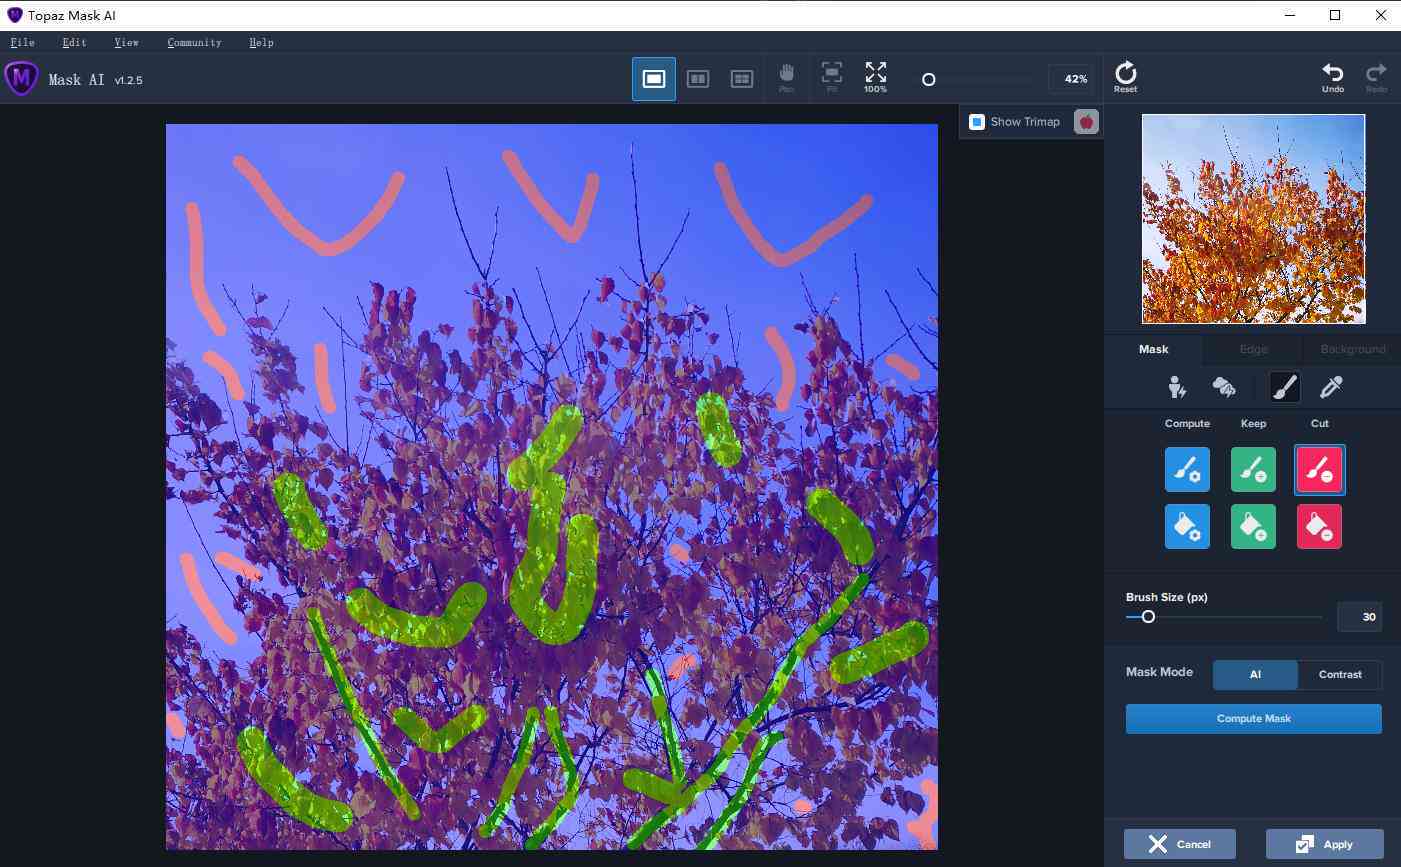Open the Help menu
1401x867 pixels.
(261, 43)
